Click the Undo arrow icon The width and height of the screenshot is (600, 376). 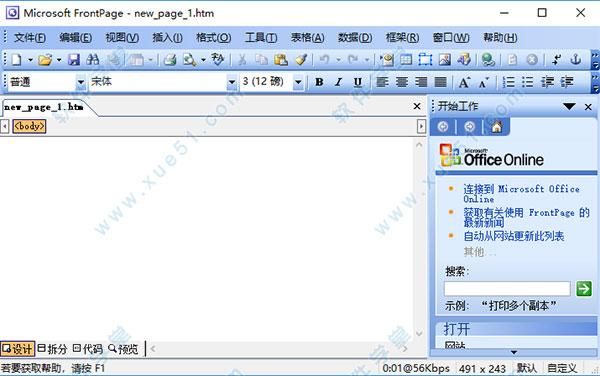tap(324, 60)
